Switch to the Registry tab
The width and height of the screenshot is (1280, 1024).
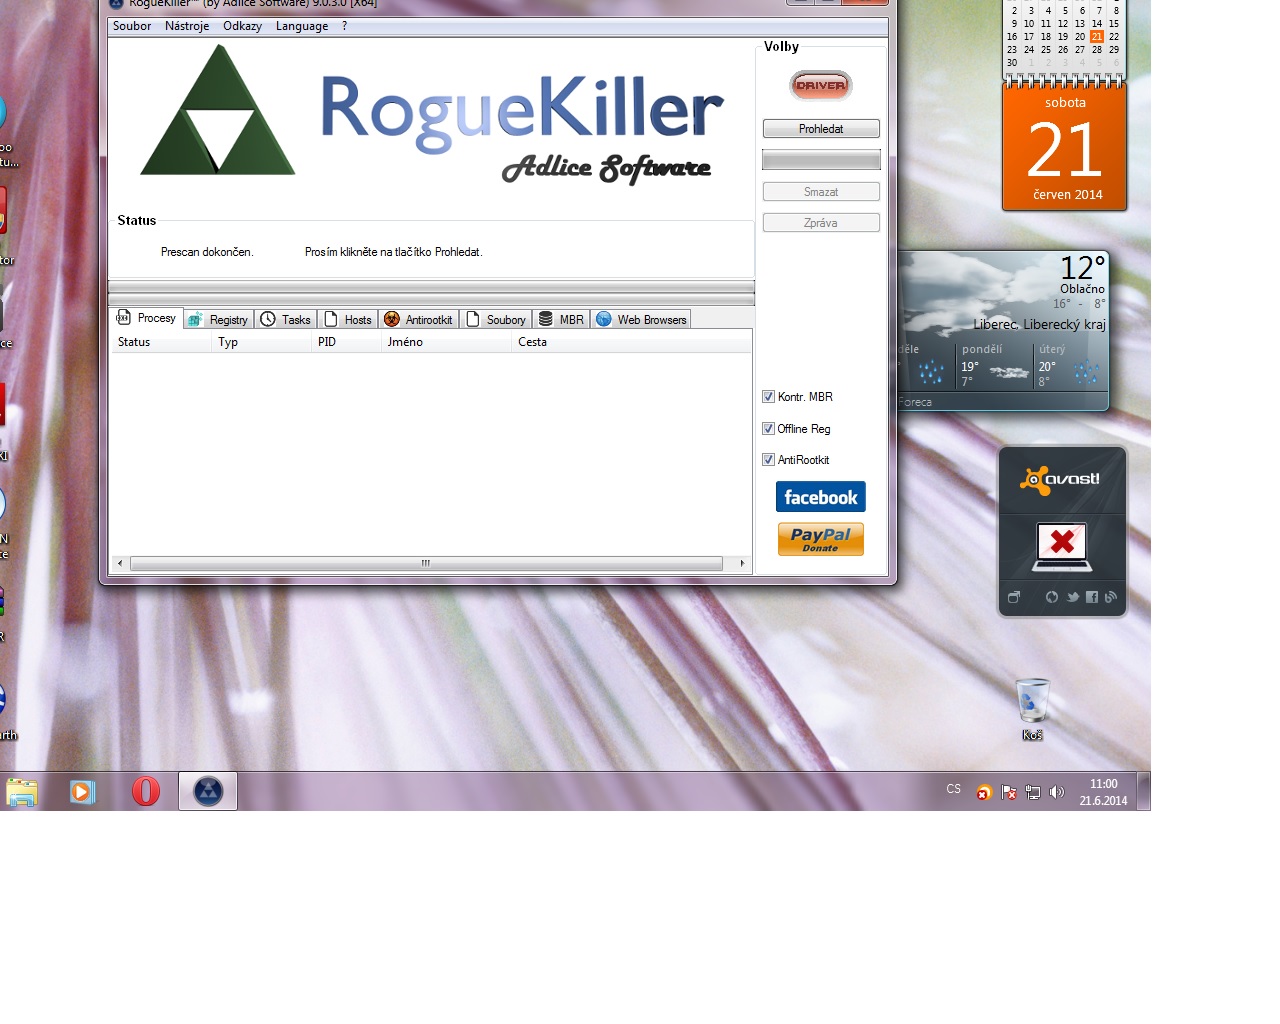(x=218, y=320)
